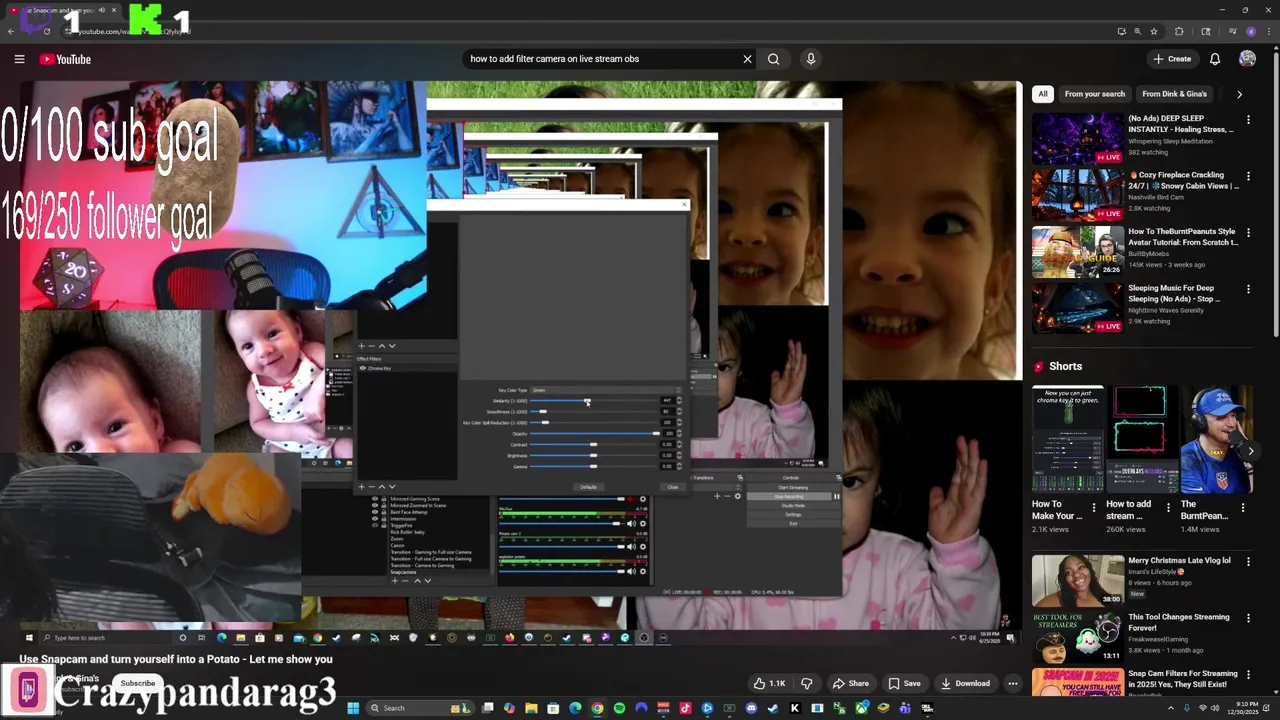The height and width of the screenshot is (720, 1280).
Task: Open the YouTube account avatar menu
Action: pyautogui.click(x=1247, y=59)
